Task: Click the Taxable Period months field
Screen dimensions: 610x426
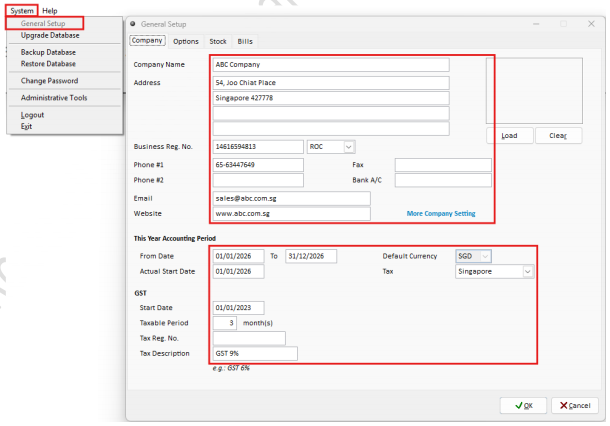Action: click(x=225, y=323)
